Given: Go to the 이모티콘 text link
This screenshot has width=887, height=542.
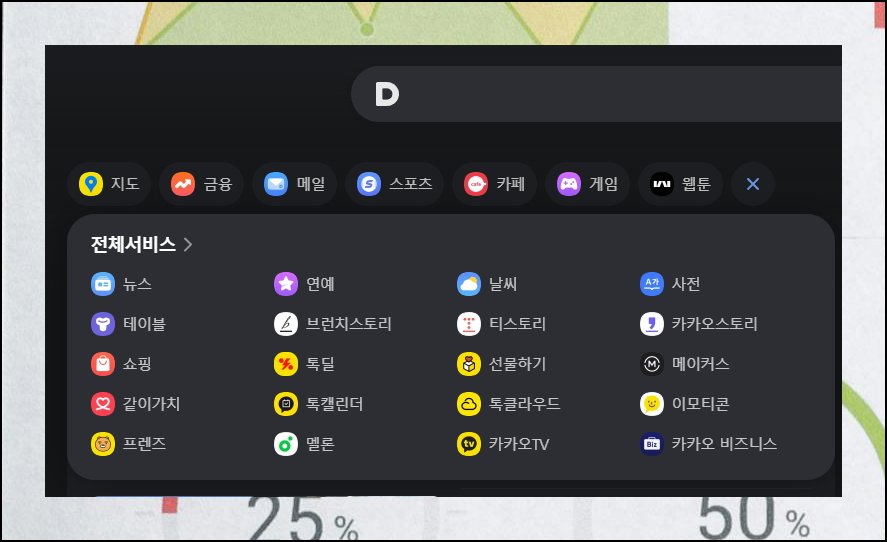Looking at the screenshot, I should point(700,404).
